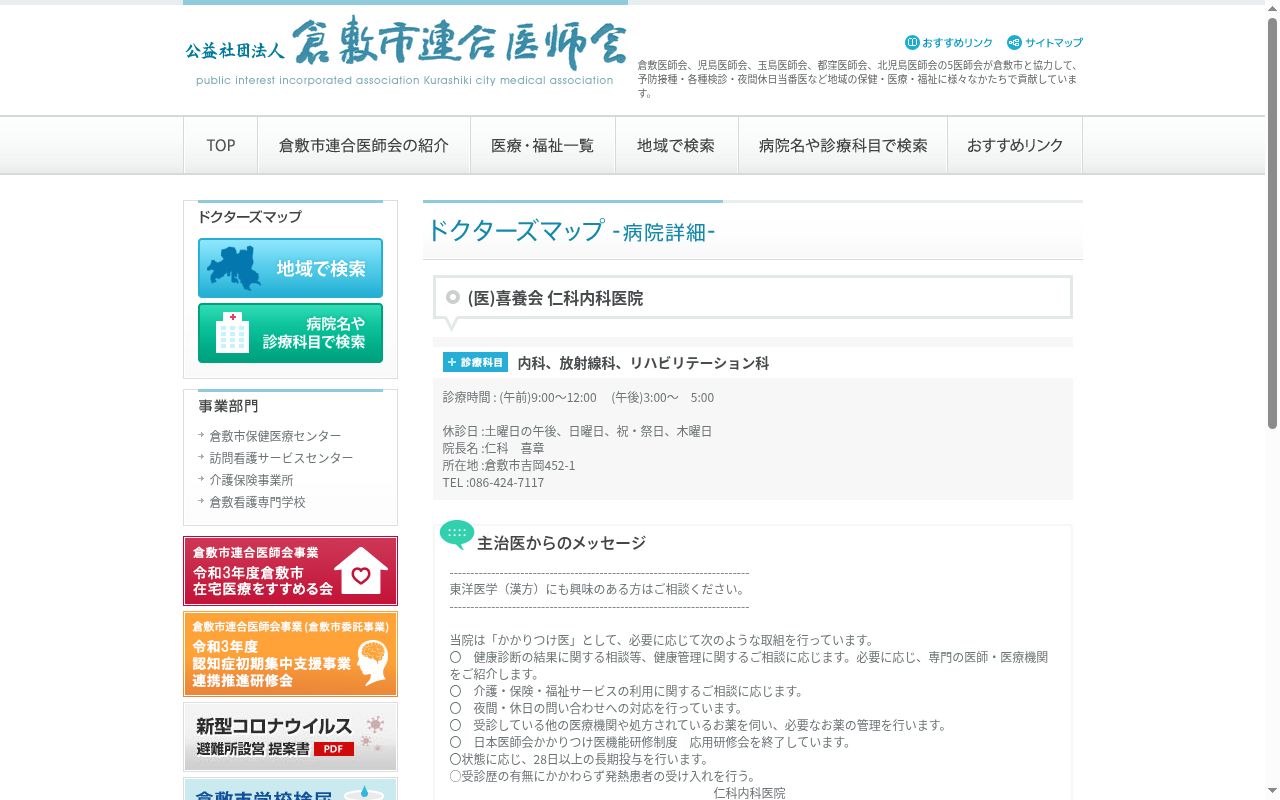Click the 診療科目 blue label badge
The height and width of the screenshot is (800, 1280).
(475, 362)
